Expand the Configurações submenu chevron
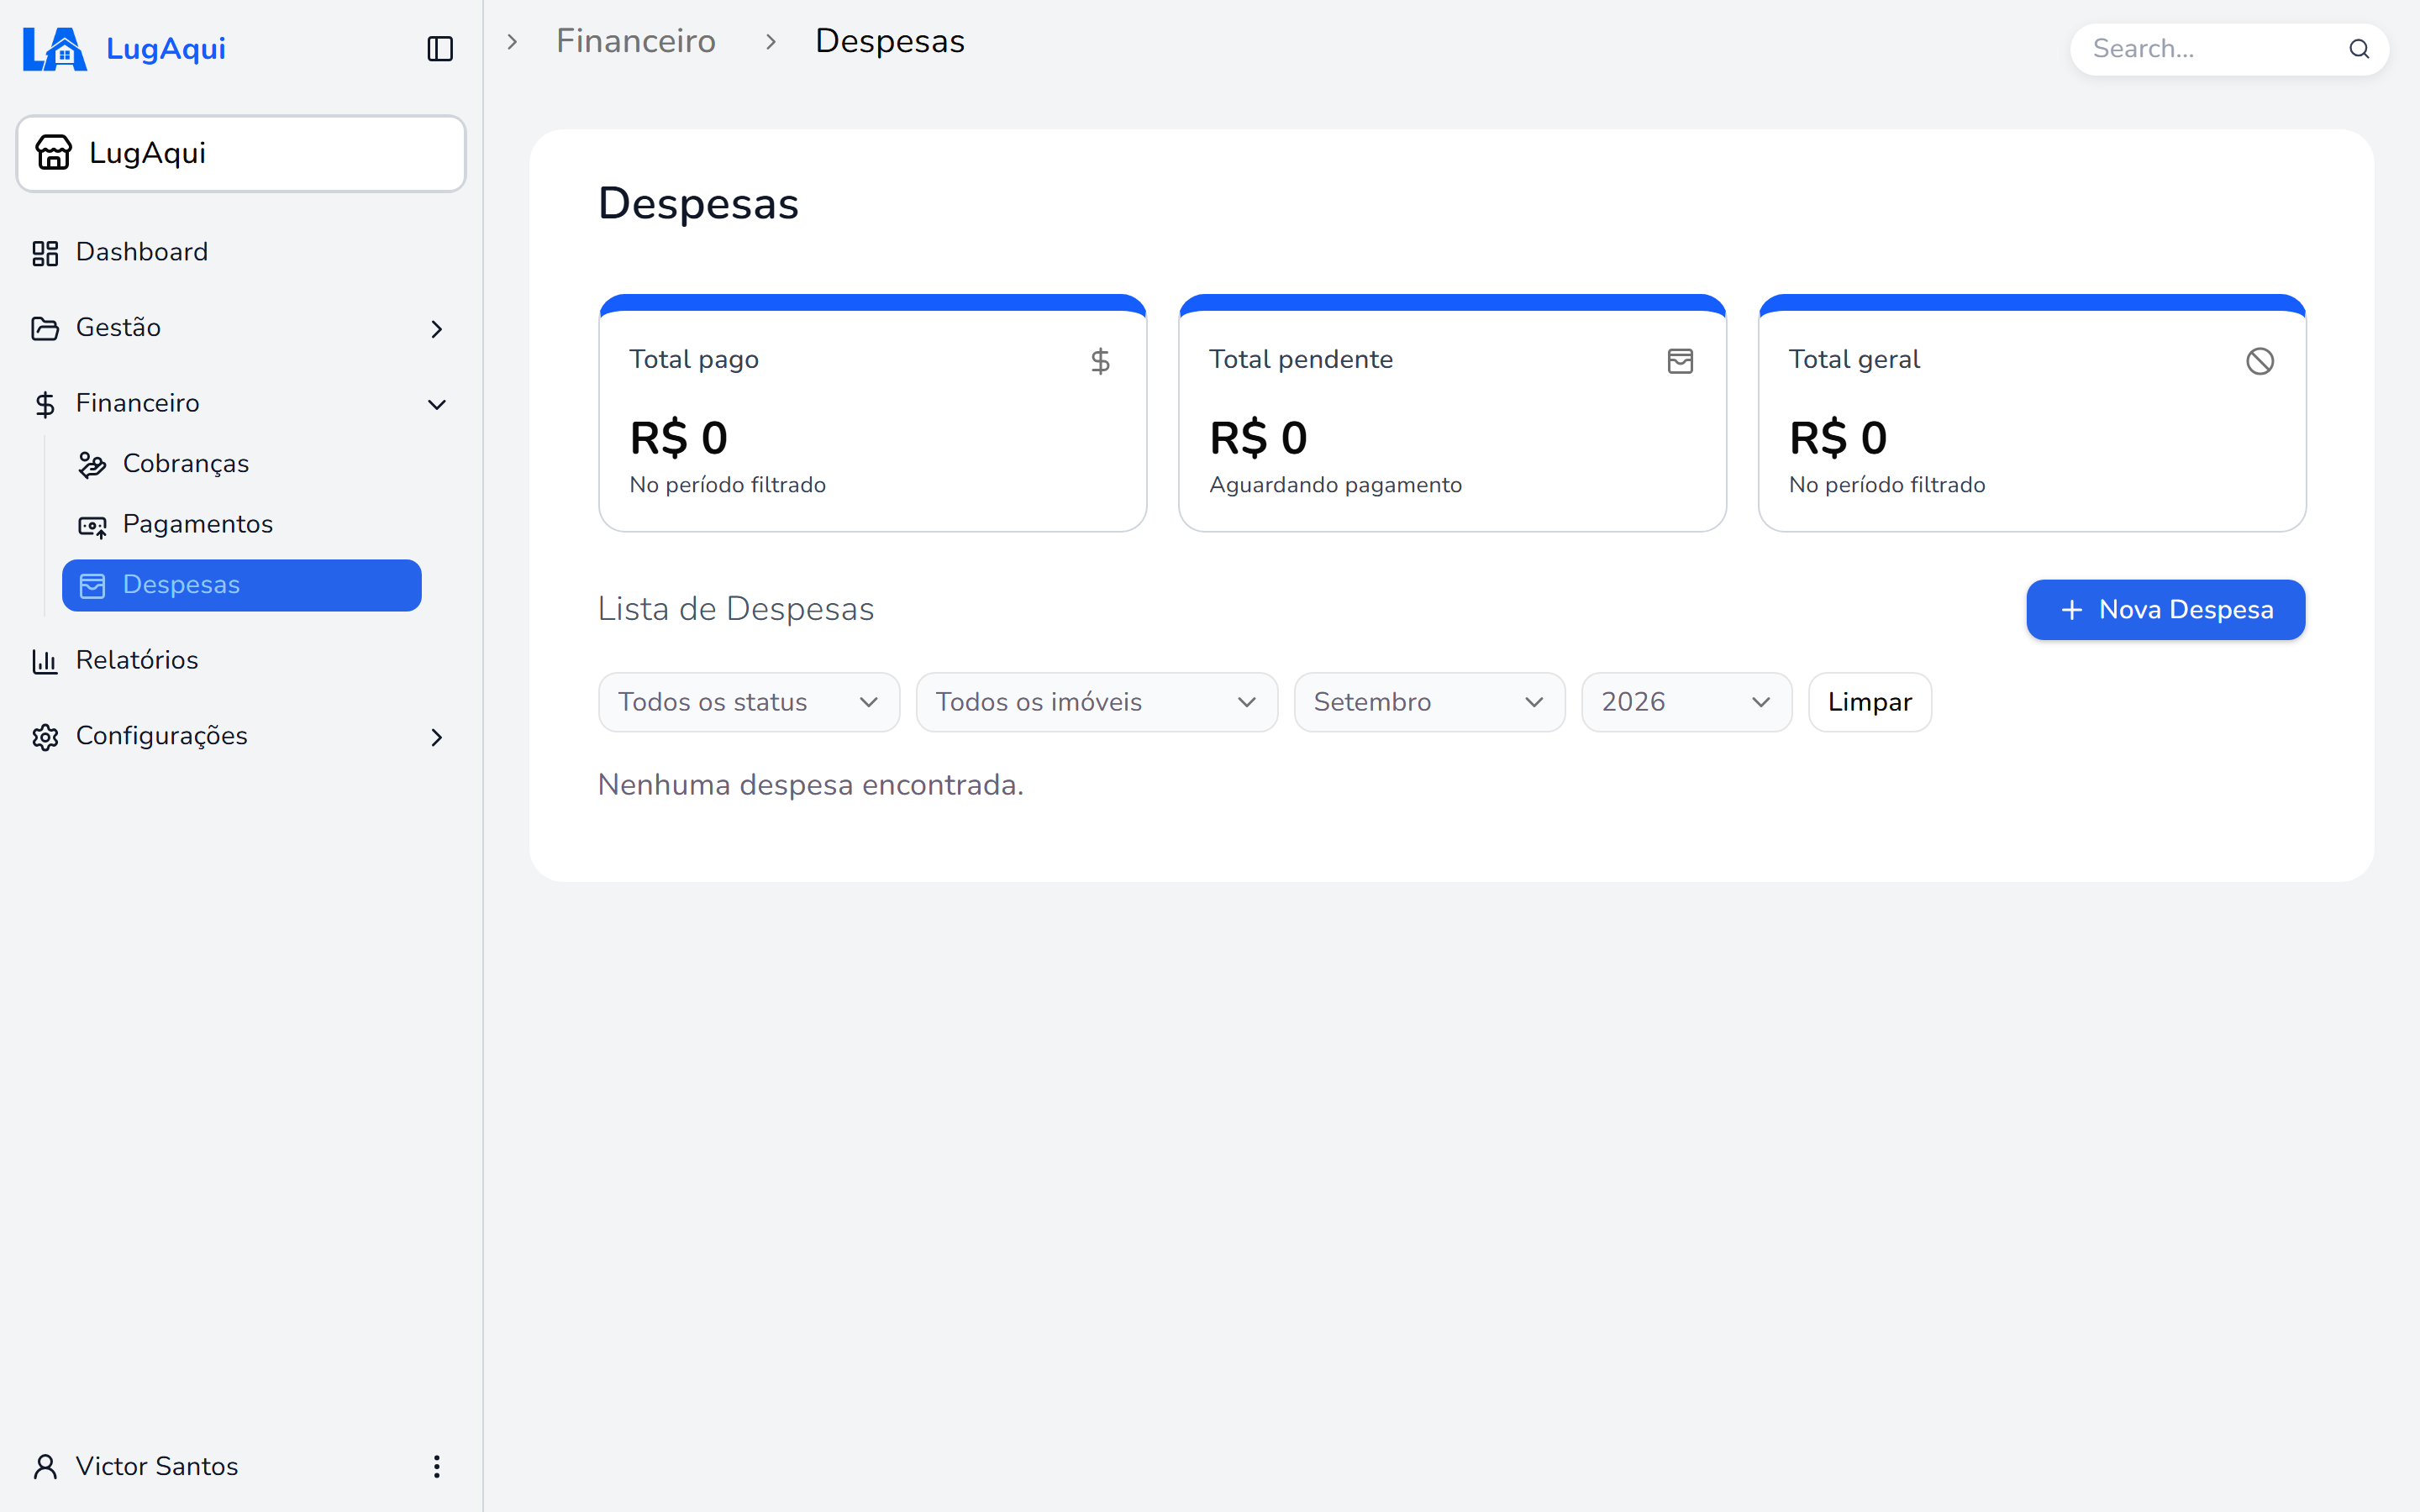 437,737
